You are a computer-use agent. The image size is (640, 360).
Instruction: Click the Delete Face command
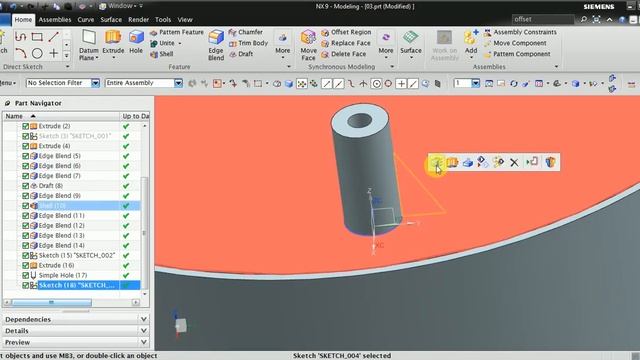click(343, 54)
